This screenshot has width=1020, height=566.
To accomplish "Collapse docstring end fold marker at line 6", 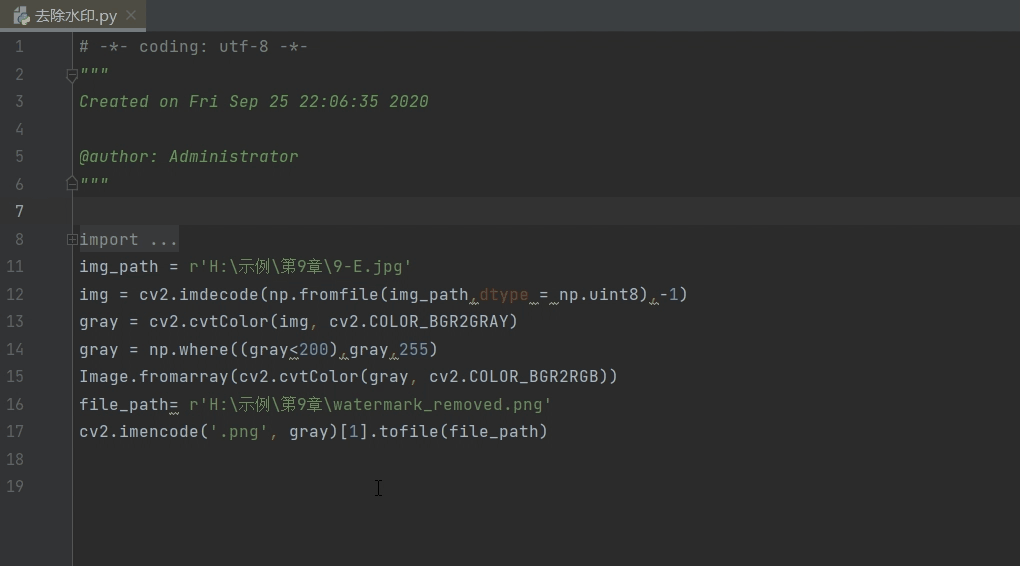I will pos(72,183).
